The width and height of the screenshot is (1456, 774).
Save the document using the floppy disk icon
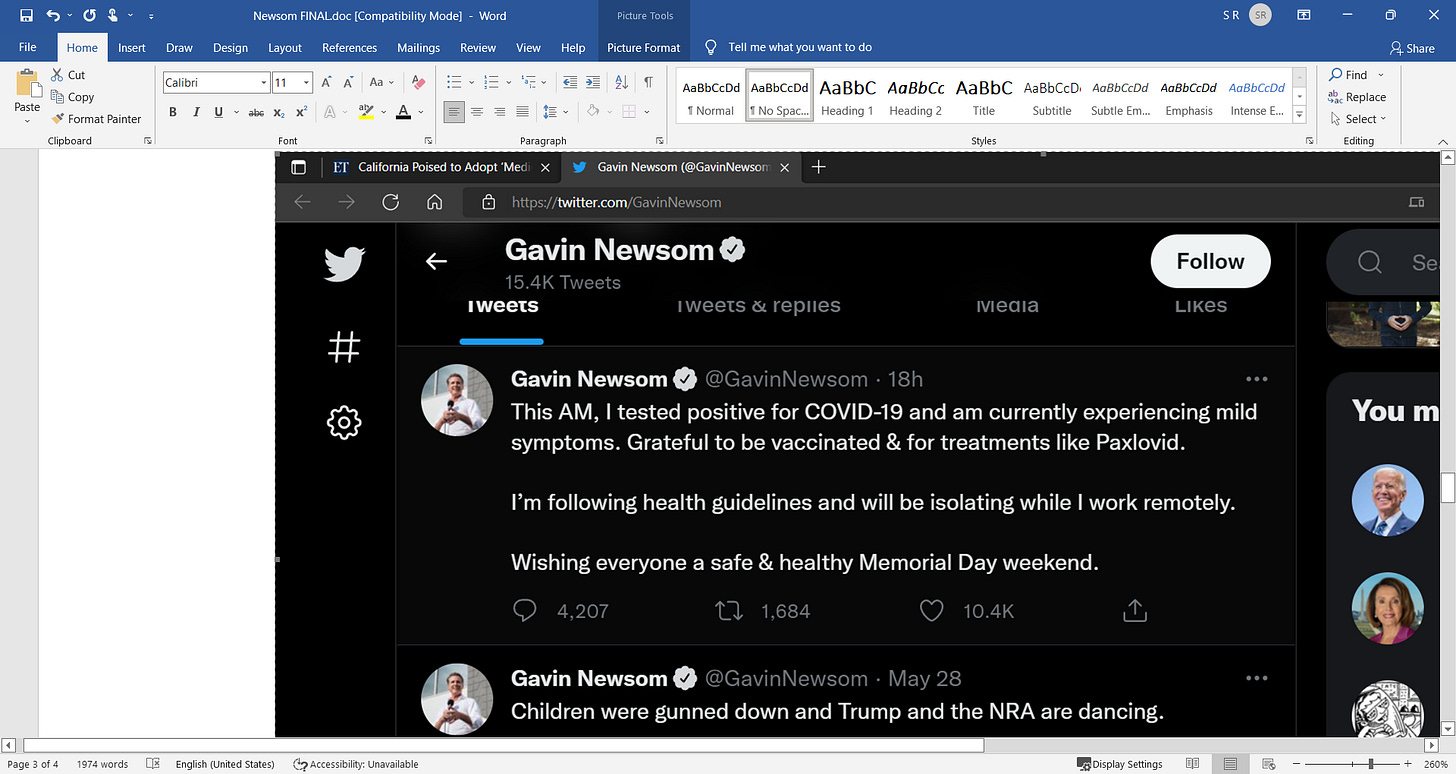tap(26, 16)
